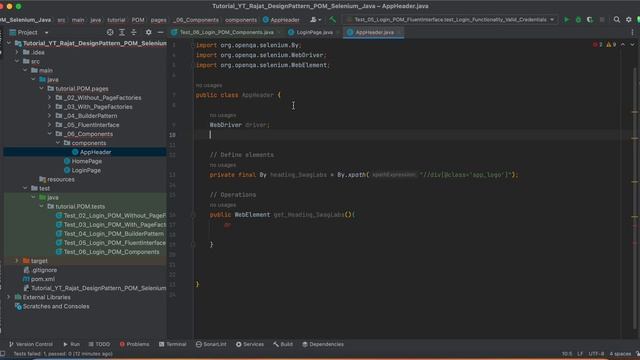Open IDE settings gear in top toolbar
This screenshot has height=360, width=640.
tap(629, 20)
